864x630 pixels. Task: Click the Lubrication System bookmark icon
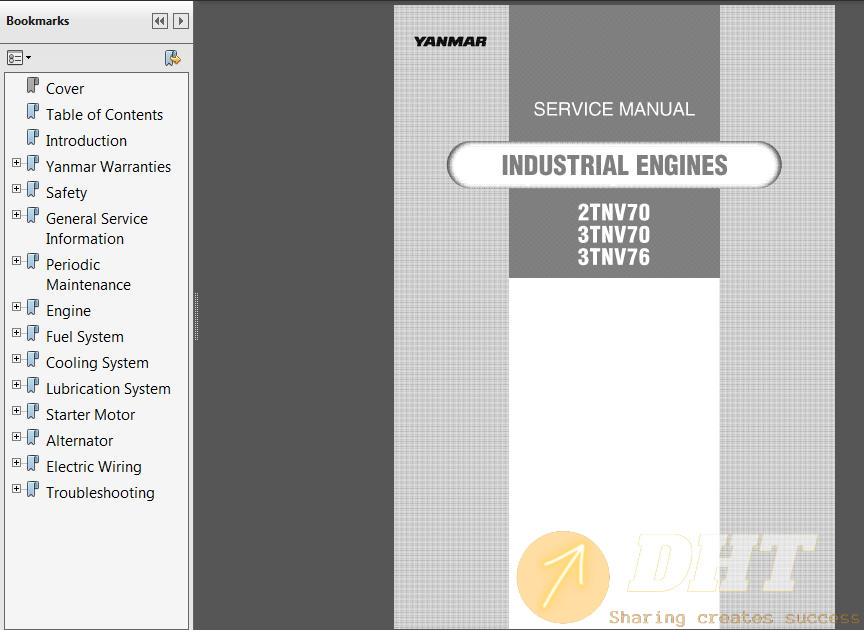click(x=33, y=385)
